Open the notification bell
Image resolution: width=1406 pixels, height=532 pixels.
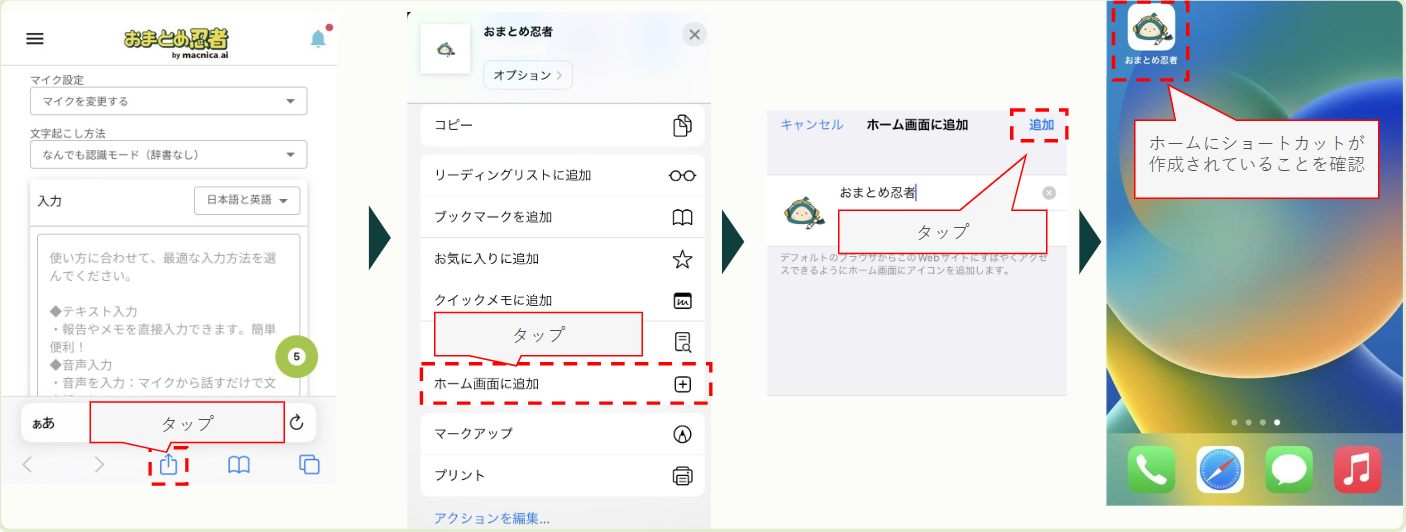point(318,39)
